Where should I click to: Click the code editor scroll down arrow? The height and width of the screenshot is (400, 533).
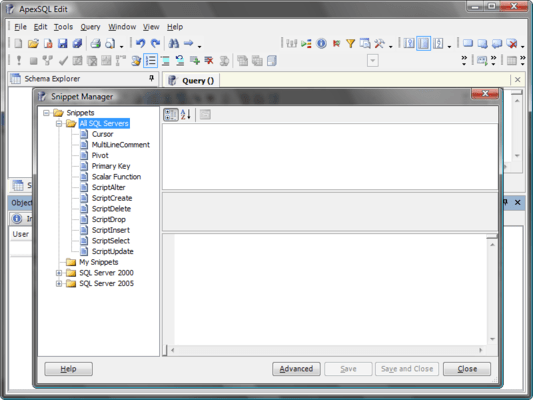(x=492, y=339)
